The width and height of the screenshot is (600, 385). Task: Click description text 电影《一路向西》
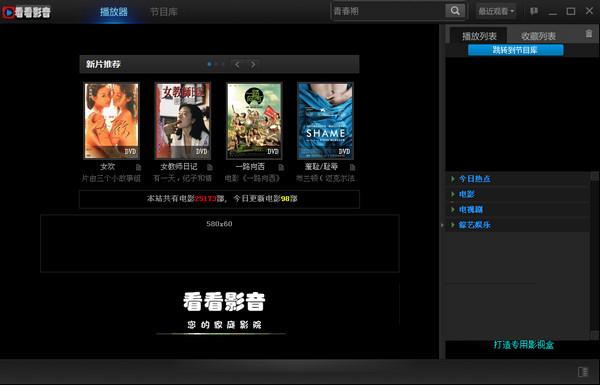click(253, 179)
